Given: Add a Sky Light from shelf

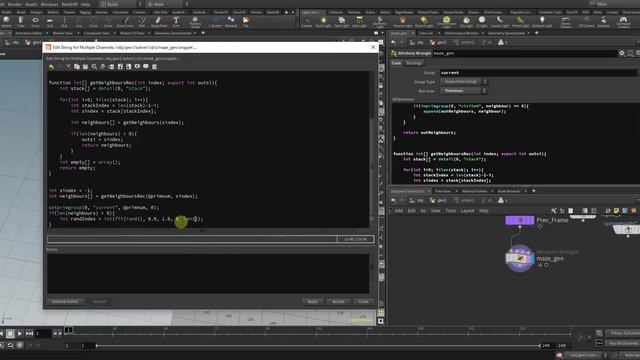Looking at the screenshot, I should click(466, 22).
